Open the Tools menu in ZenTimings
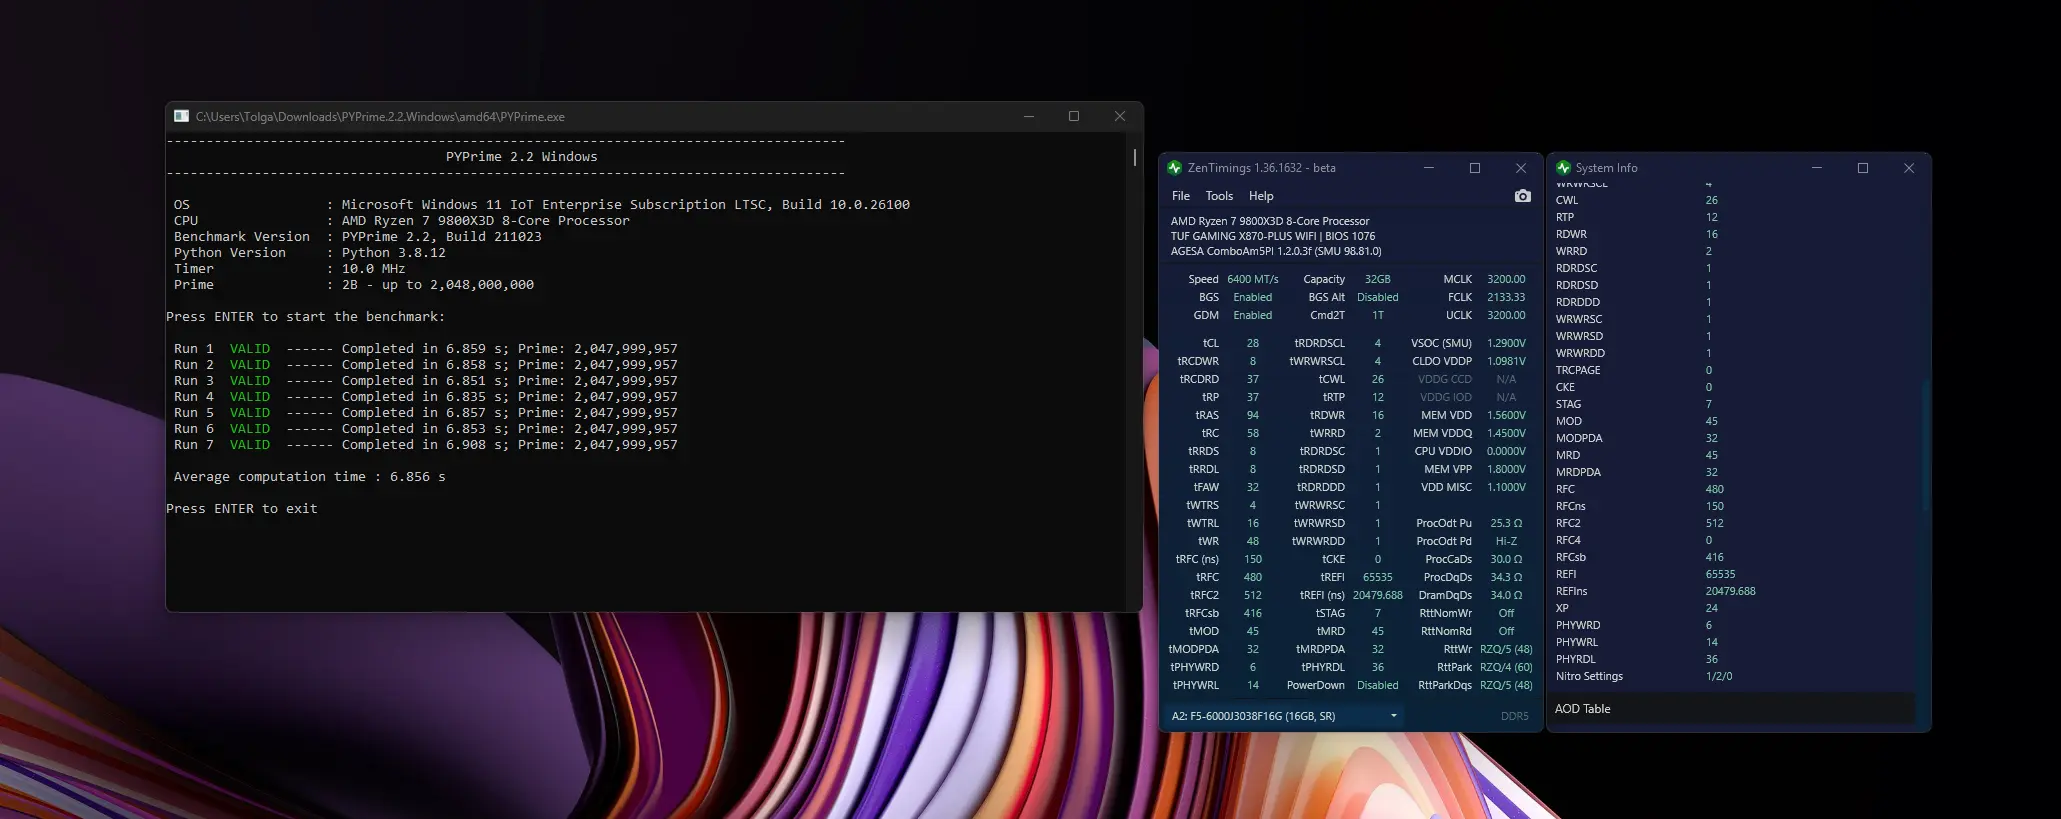Viewport: 2061px width, 819px height. click(1219, 196)
